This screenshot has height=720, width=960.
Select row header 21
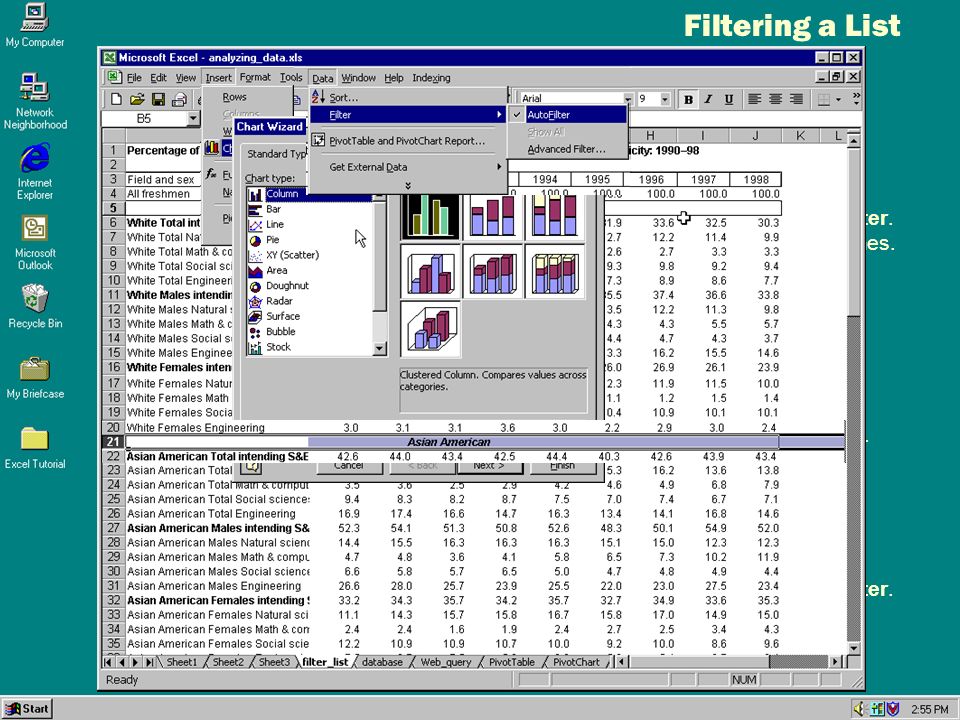pos(113,442)
